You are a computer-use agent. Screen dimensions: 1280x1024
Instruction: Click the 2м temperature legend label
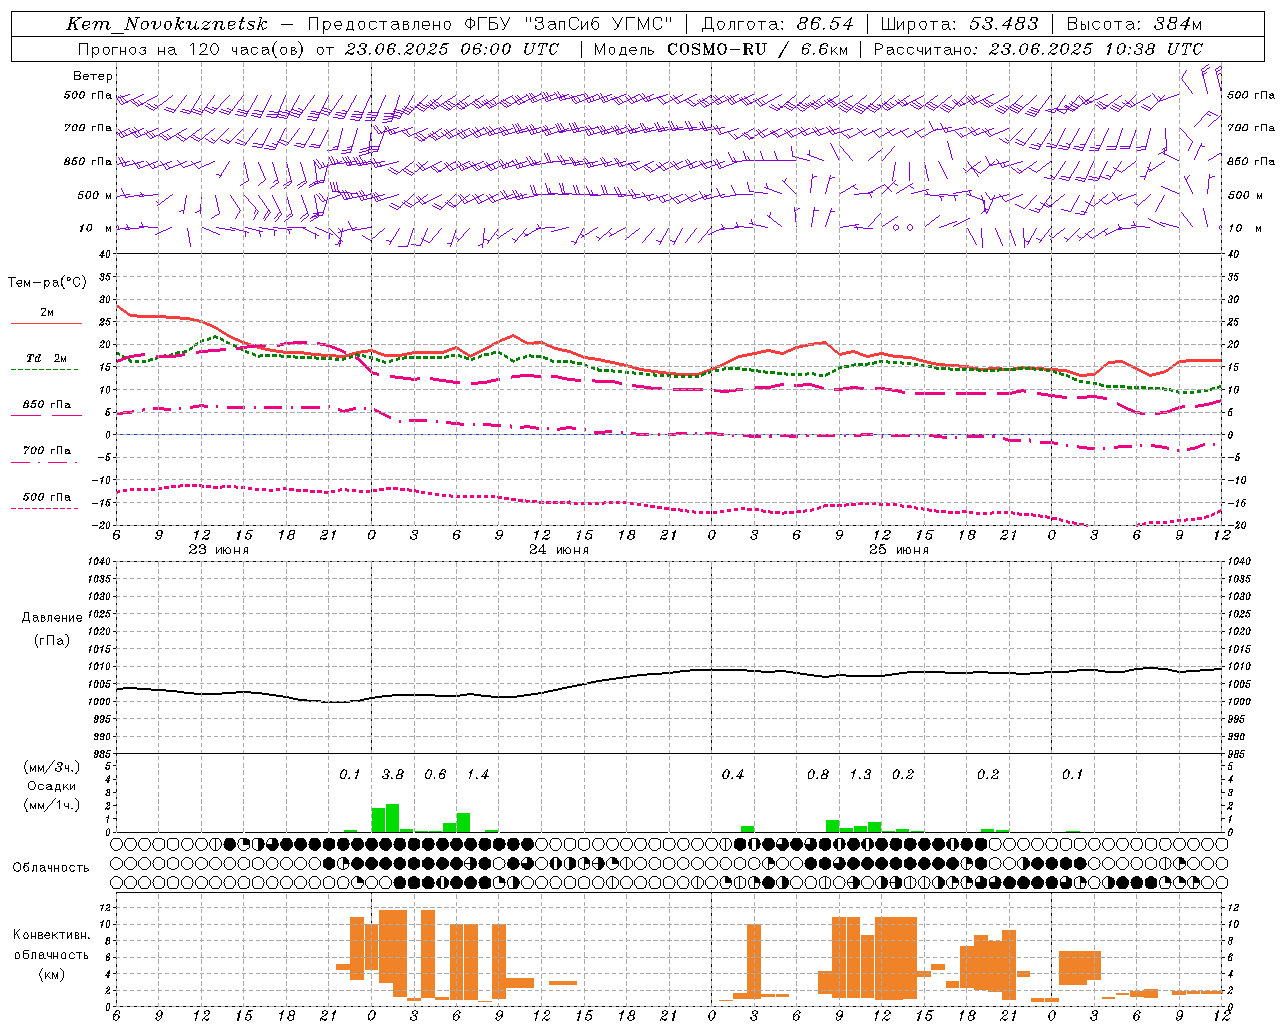(x=47, y=312)
